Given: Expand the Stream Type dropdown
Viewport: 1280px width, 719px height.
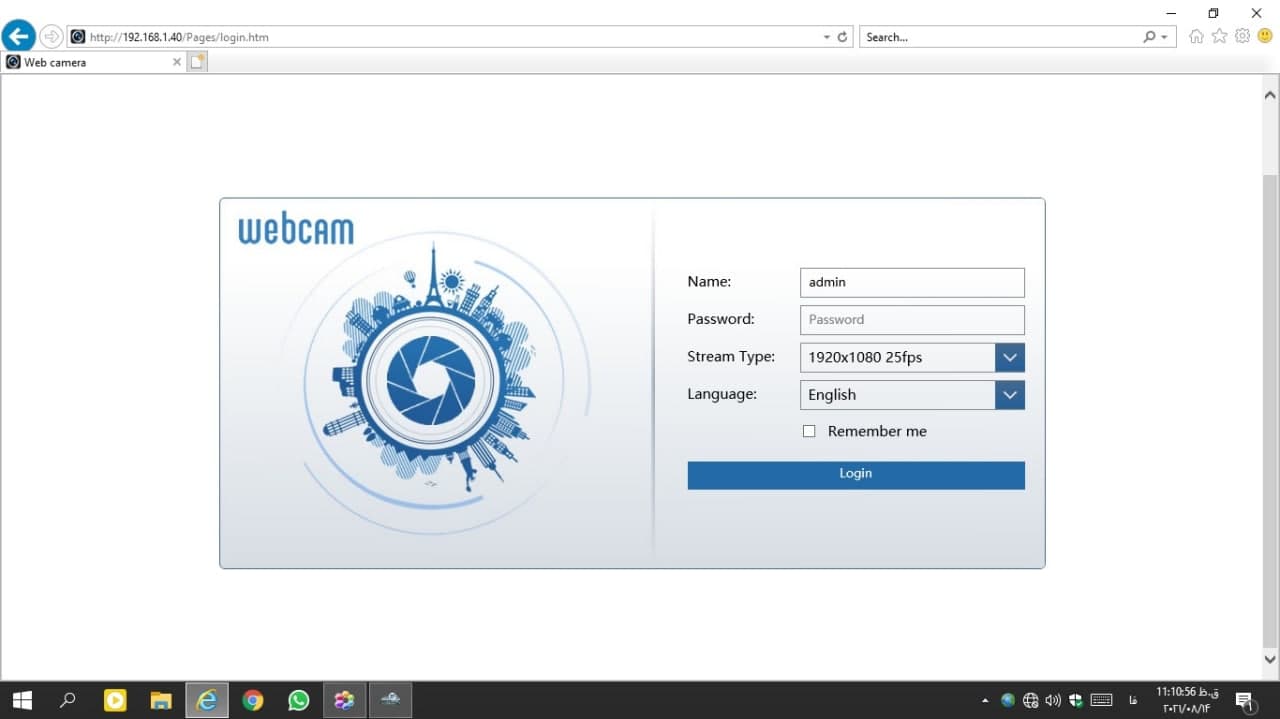Looking at the screenshot, I should click(1010, 357).
